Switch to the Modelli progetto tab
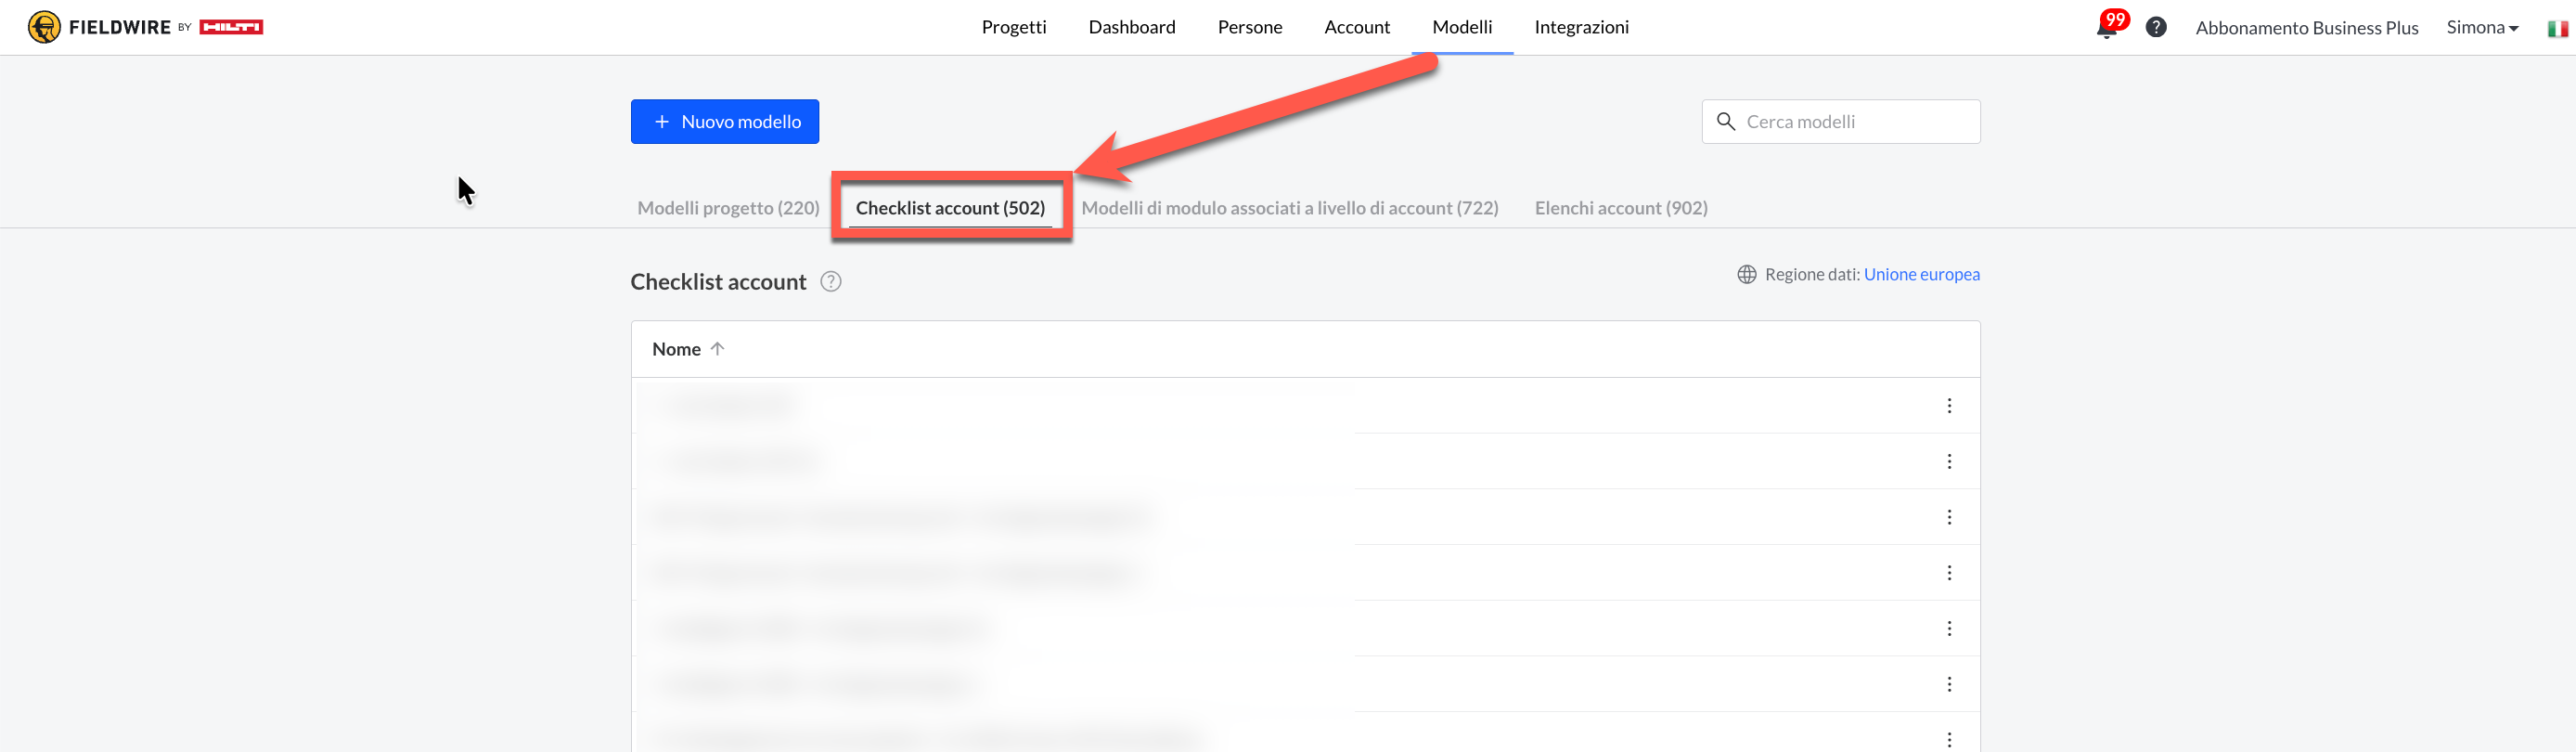Viewport: 2576px width, 752px height. (728, 208)
